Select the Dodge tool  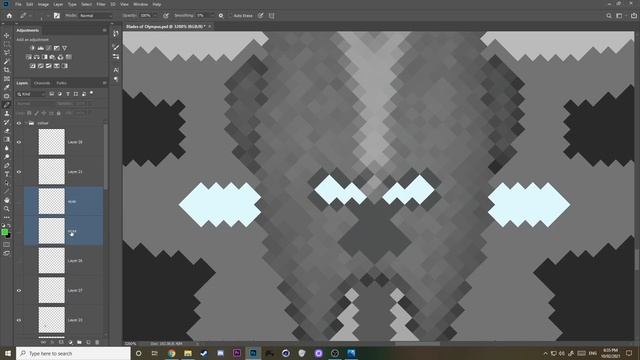(7, 157)
